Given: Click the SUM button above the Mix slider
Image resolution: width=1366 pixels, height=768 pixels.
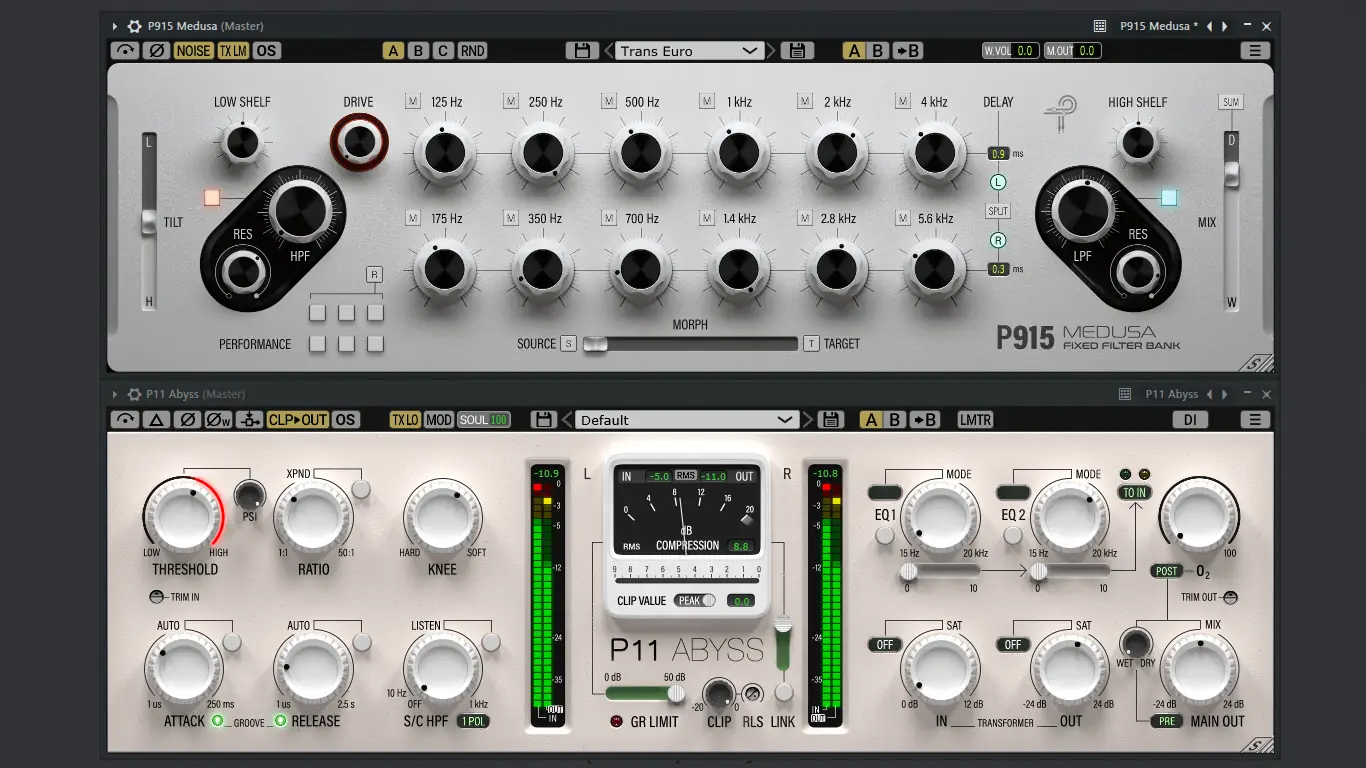Looking at the screenshot, I should 1230,102.
